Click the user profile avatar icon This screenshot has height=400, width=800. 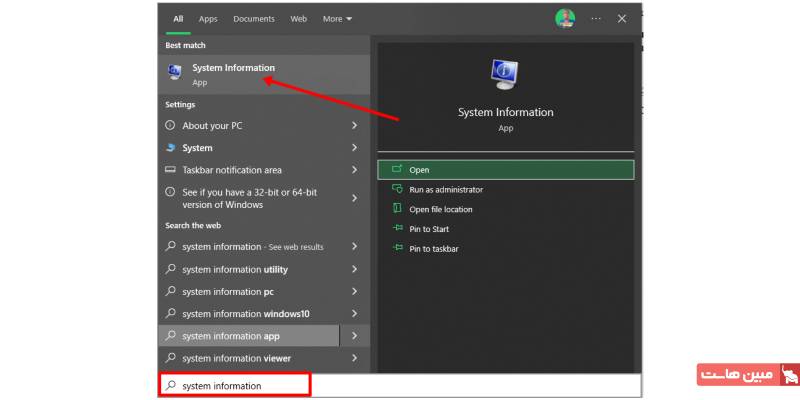point(565,18)
